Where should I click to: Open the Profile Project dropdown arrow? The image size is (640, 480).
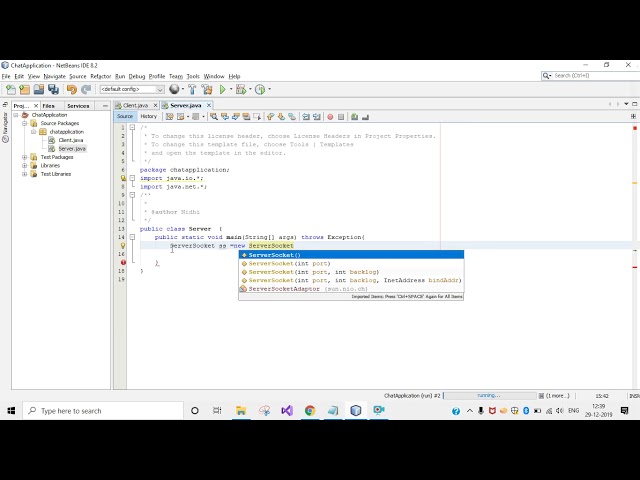(x=269, y=89)
